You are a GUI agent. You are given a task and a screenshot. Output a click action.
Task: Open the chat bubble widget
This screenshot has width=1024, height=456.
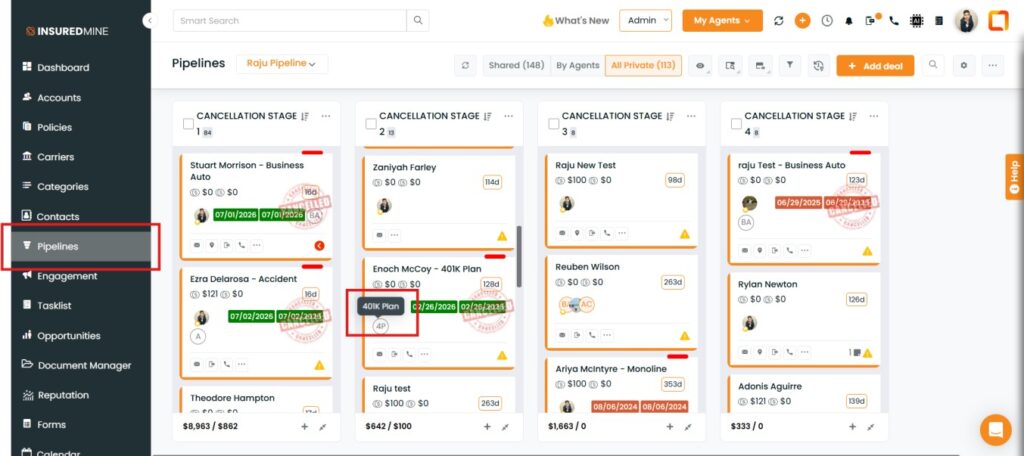click(995, 430)
